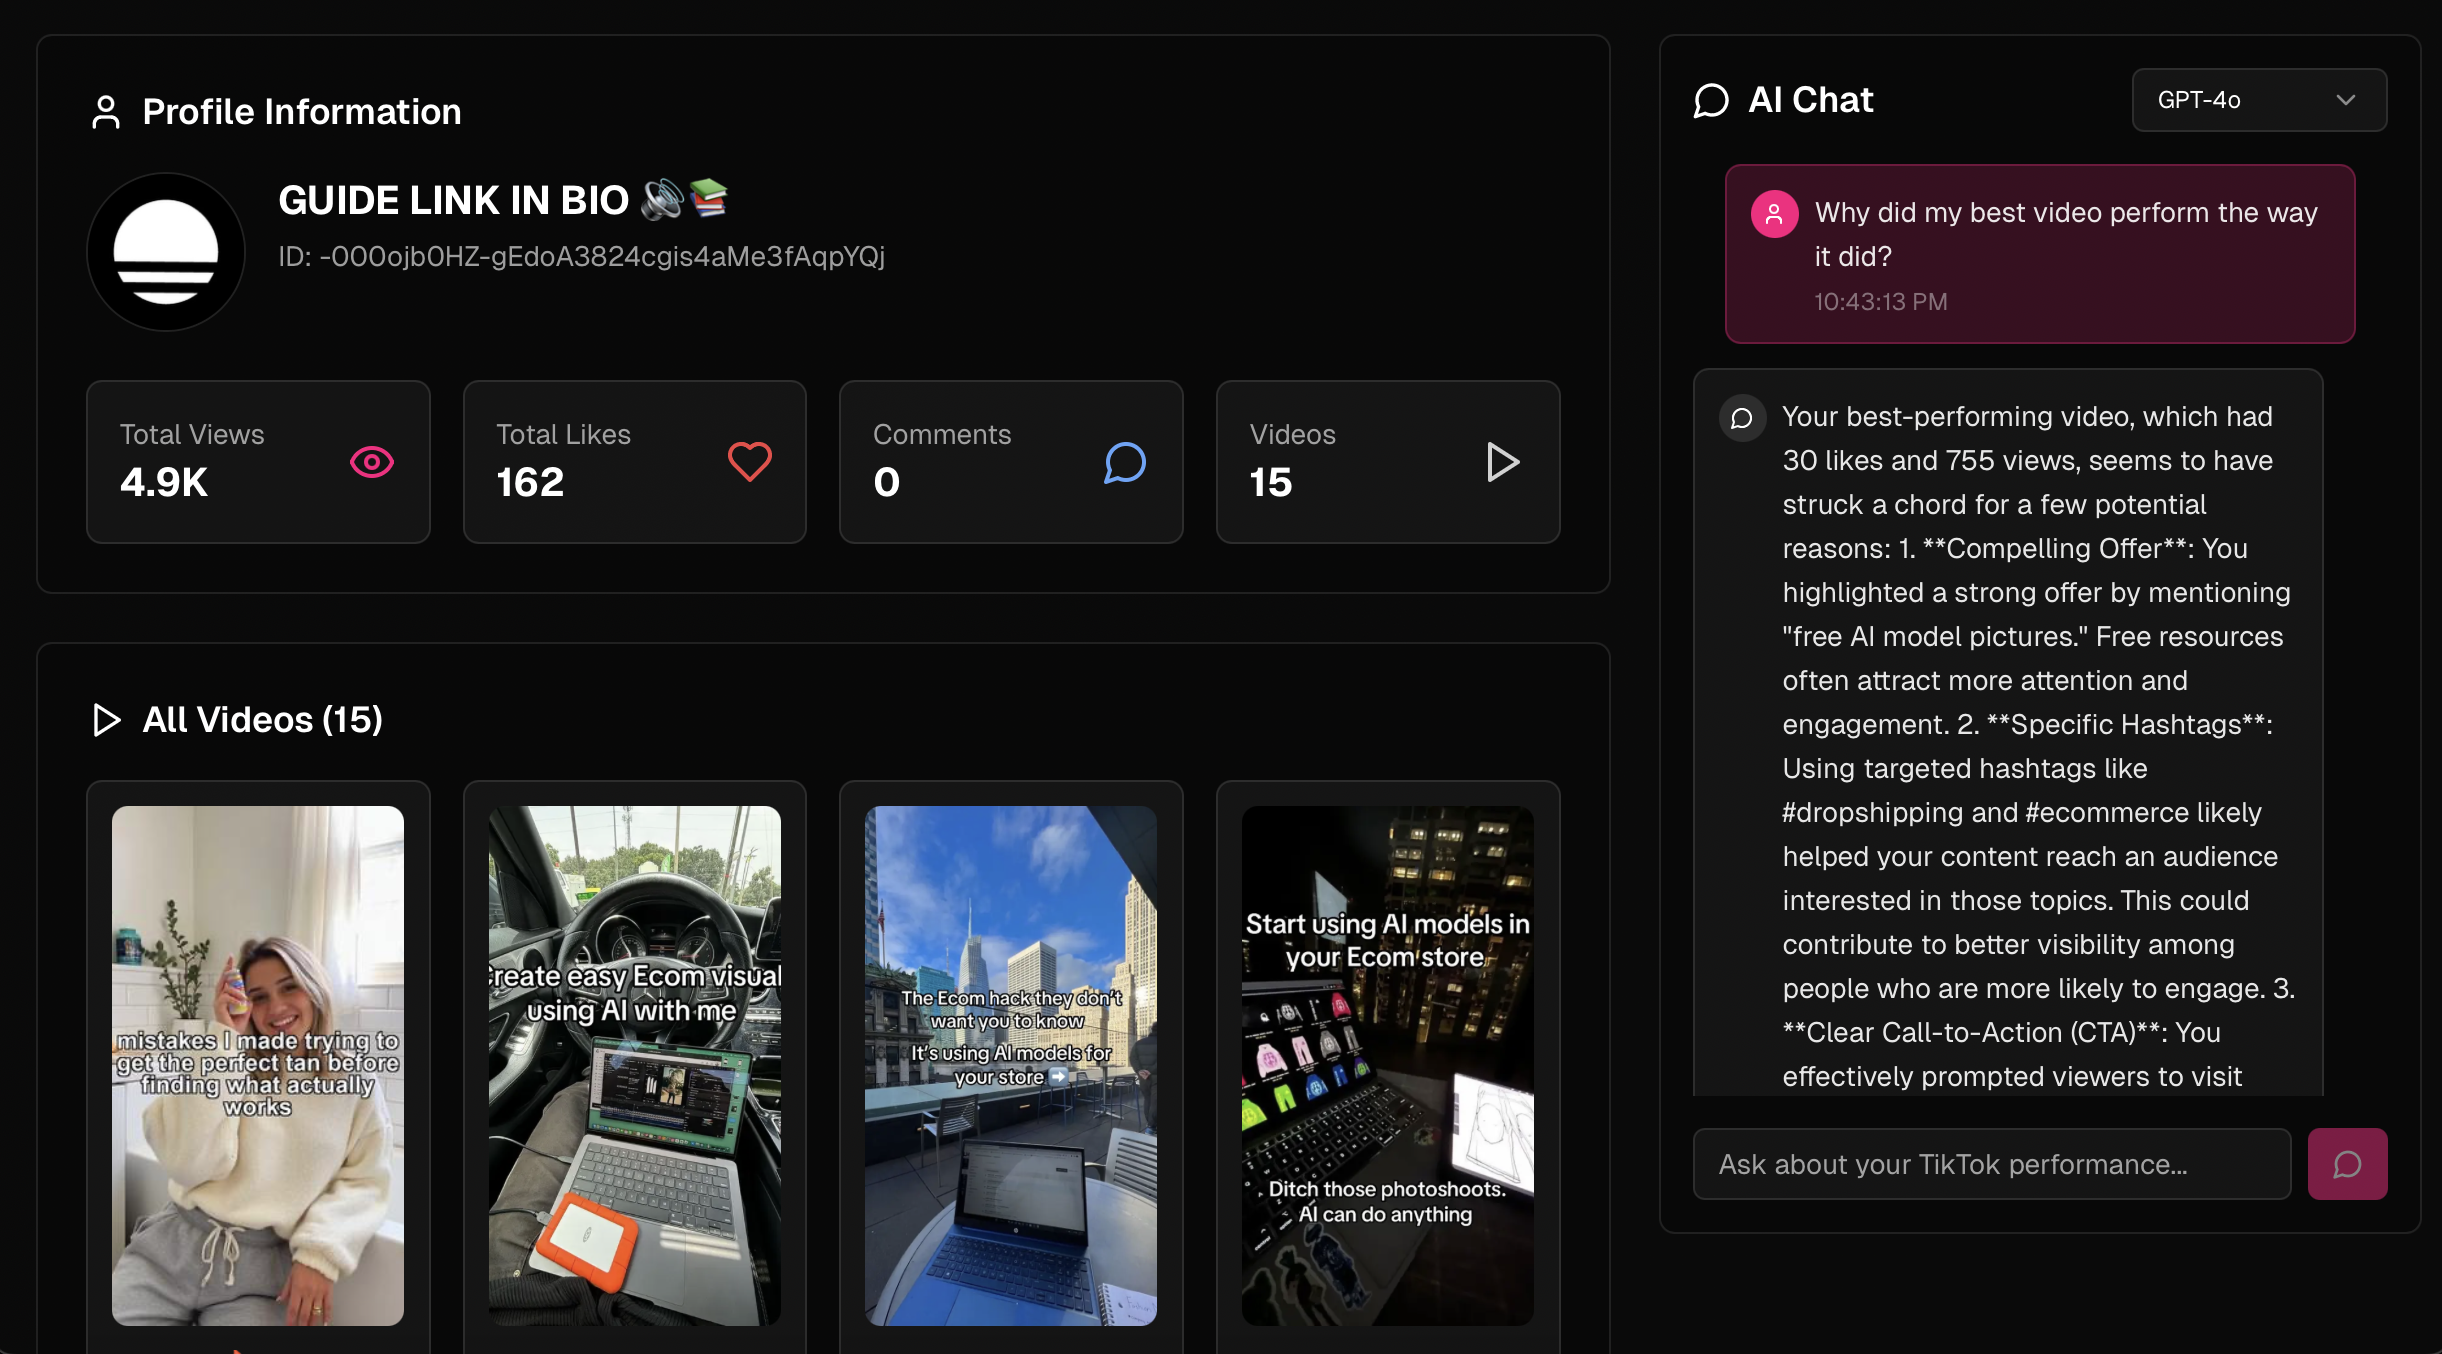
Task: Open Start using AI models video thumbnail
Action: coord(1387,1065)
